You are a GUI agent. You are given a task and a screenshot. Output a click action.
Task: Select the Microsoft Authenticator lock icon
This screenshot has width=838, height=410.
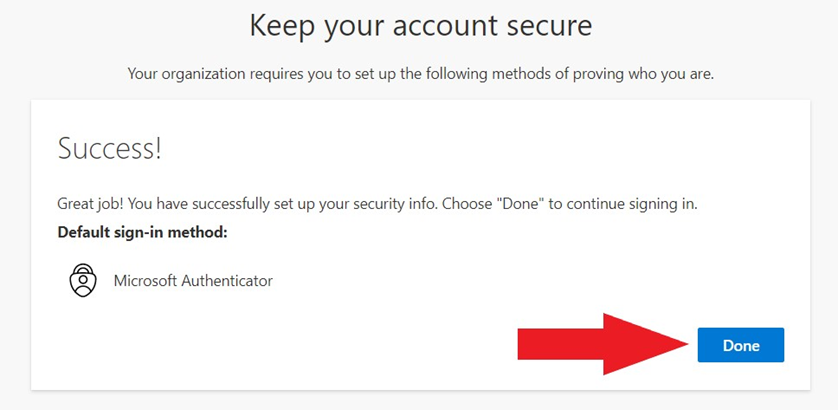click(83, 280)
